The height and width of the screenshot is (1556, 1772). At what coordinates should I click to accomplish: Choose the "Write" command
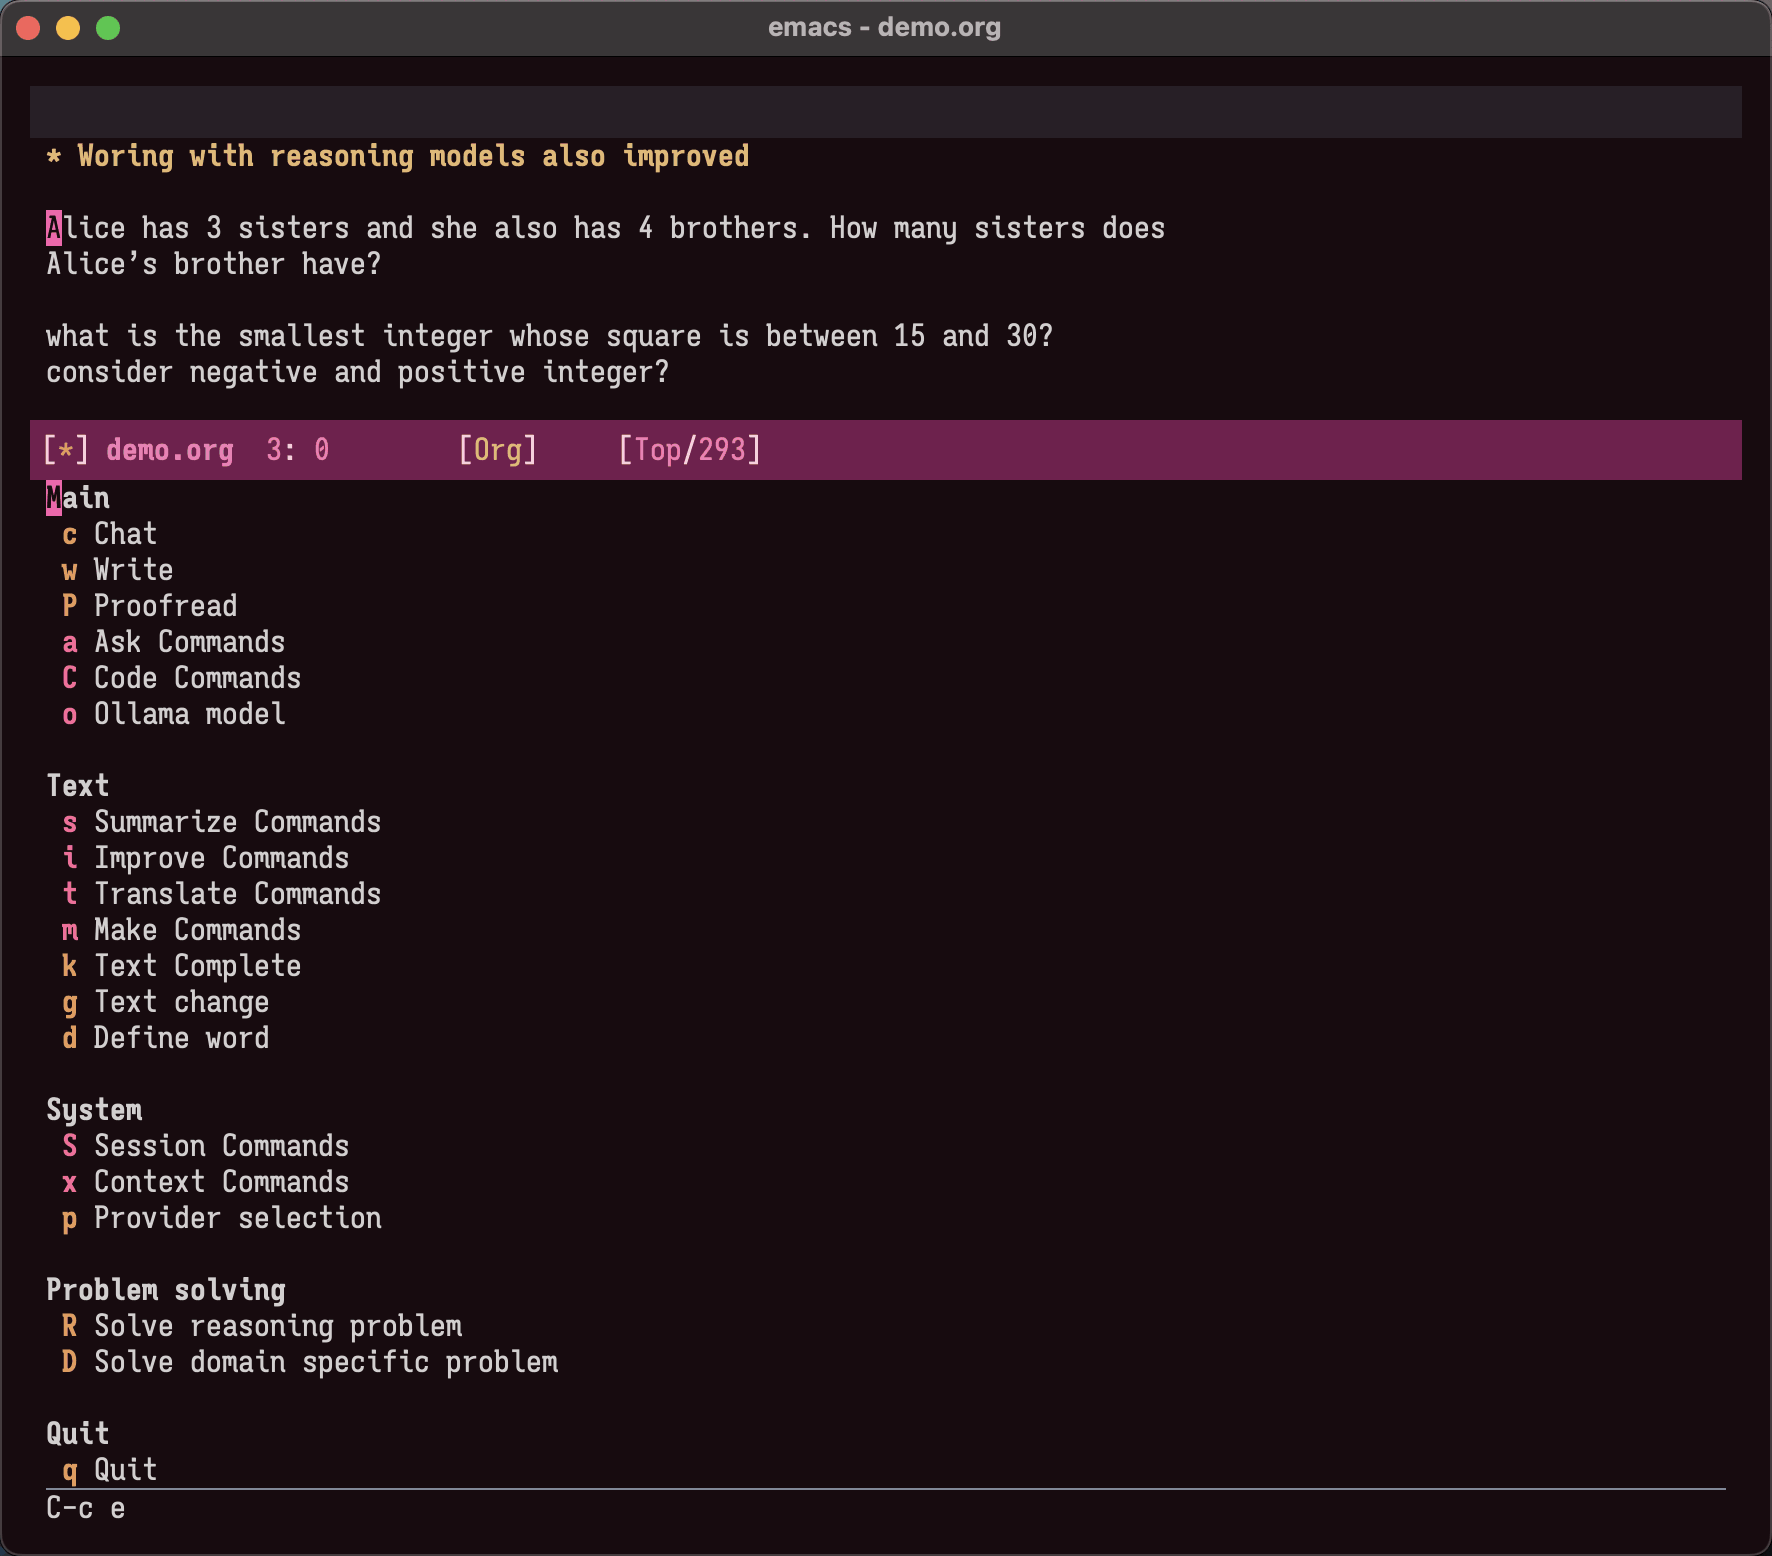click(x=132, y=570)
